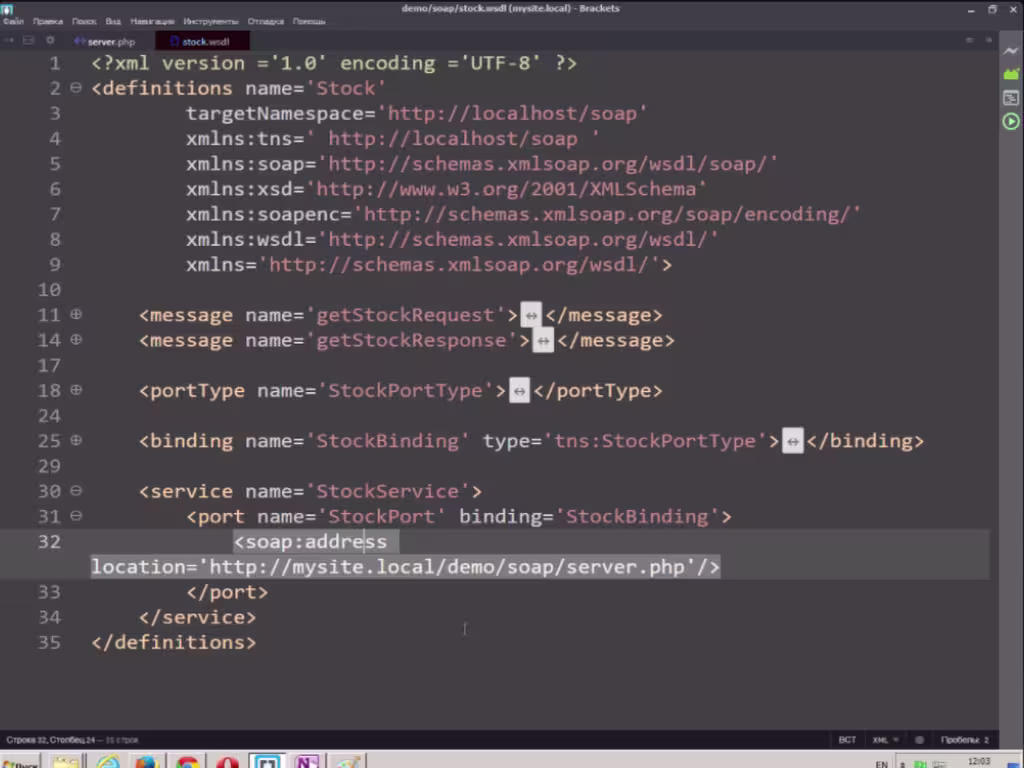
Task: Open the Файл menu
Action: (x=14, y=21)
